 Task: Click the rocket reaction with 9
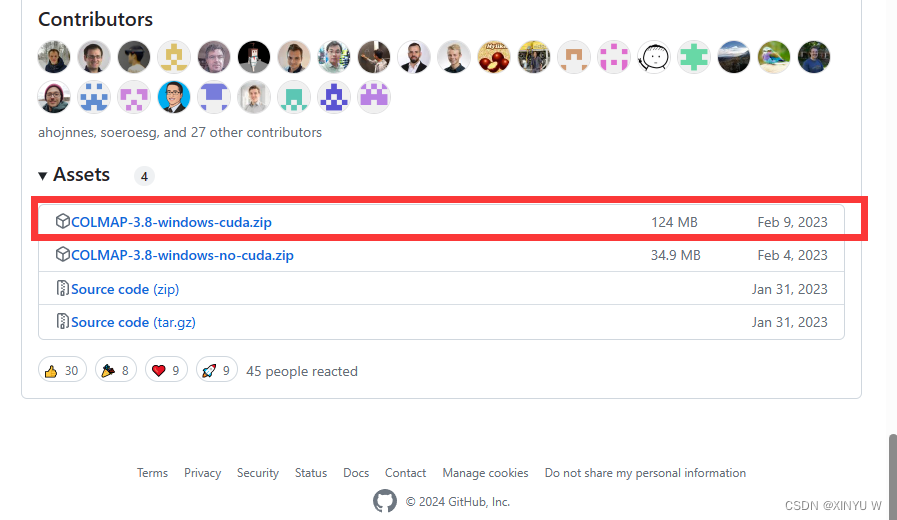click(x=217, y=370)
